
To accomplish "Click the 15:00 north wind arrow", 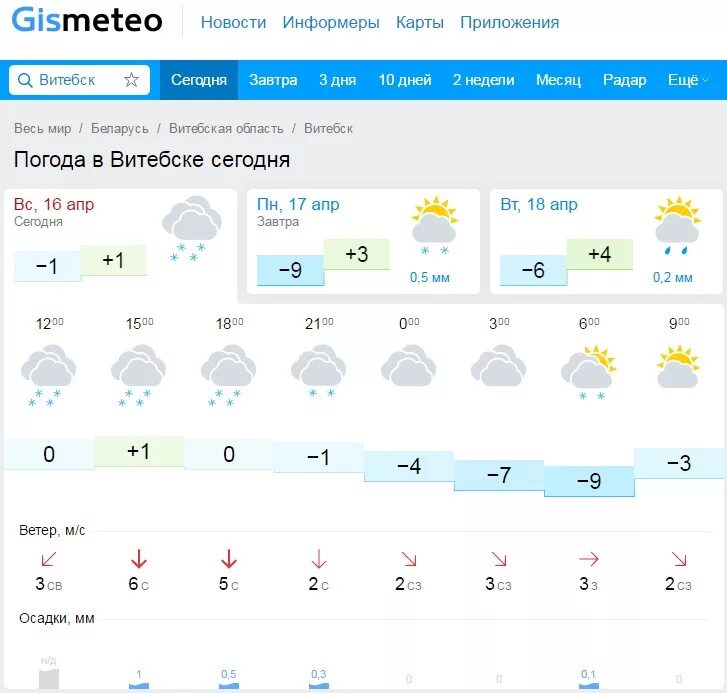I will pyautogui.click(x=139, y=559).
